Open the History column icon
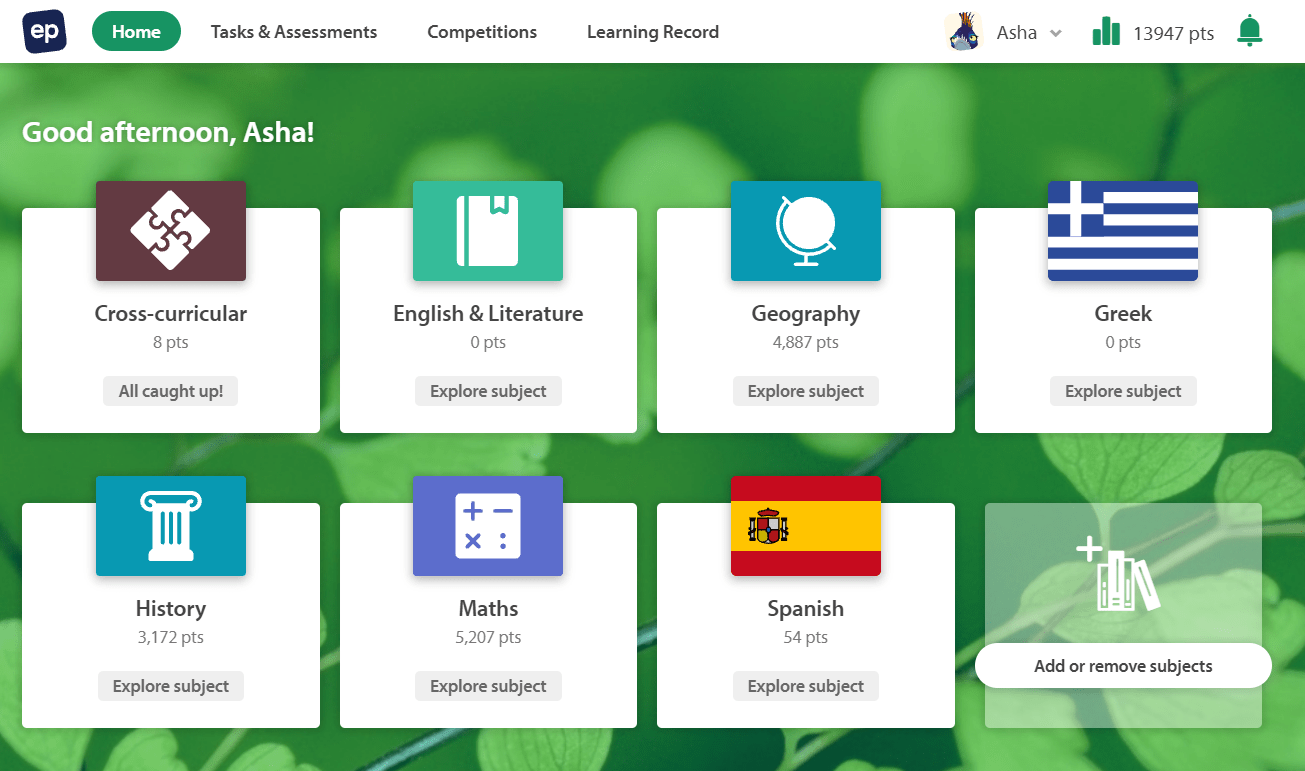The height and width of the screenshot is (771, 1305). [x=171, y=526]
